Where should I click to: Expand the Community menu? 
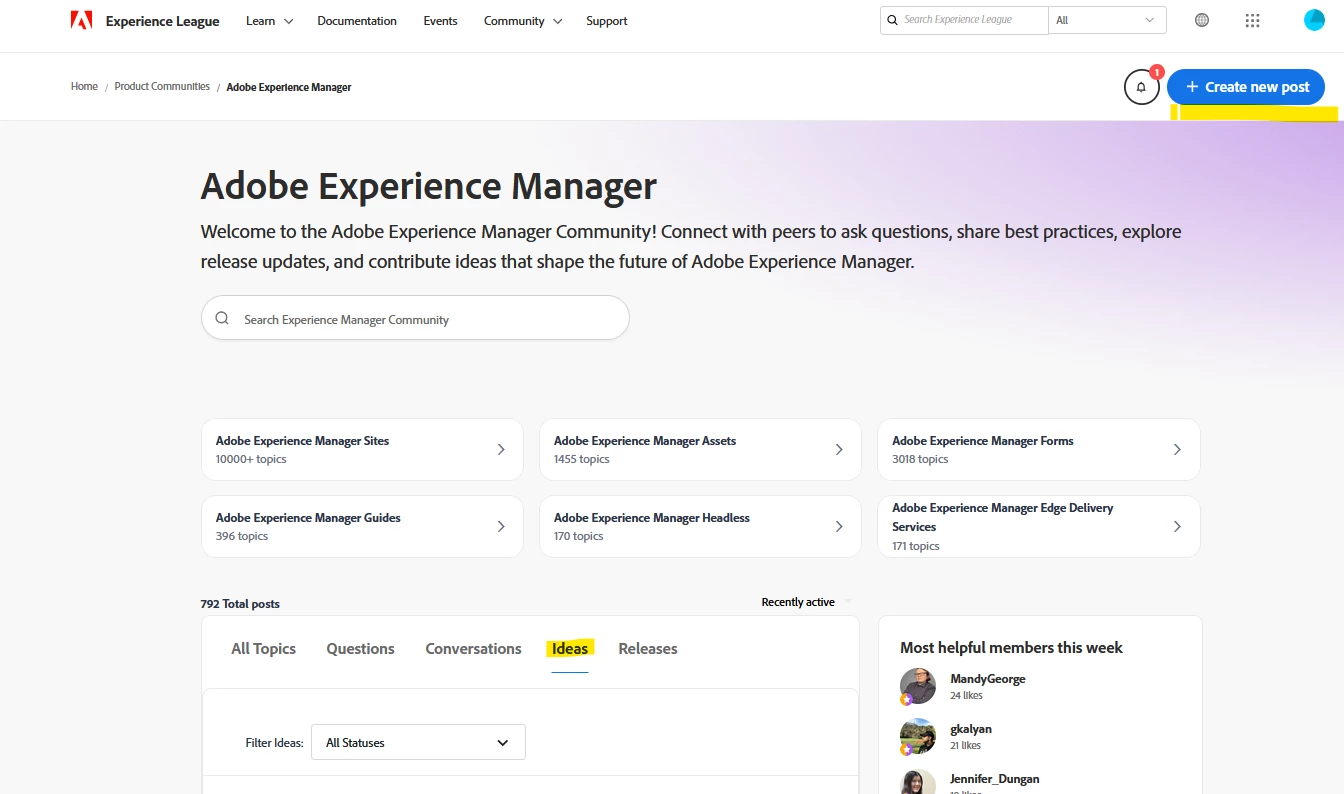point(523,20)
